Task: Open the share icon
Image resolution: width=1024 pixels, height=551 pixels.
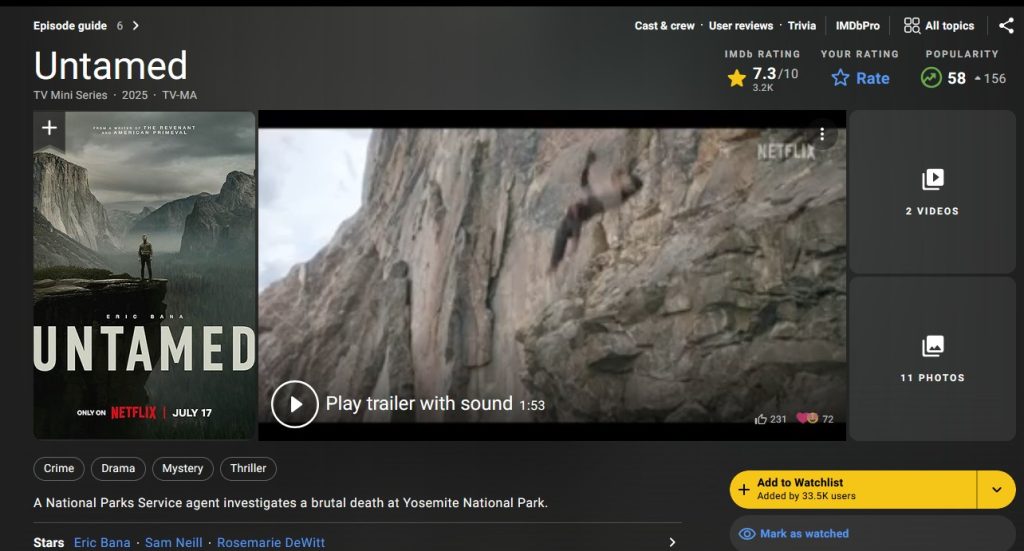Action: click(x=1006, y=25)
